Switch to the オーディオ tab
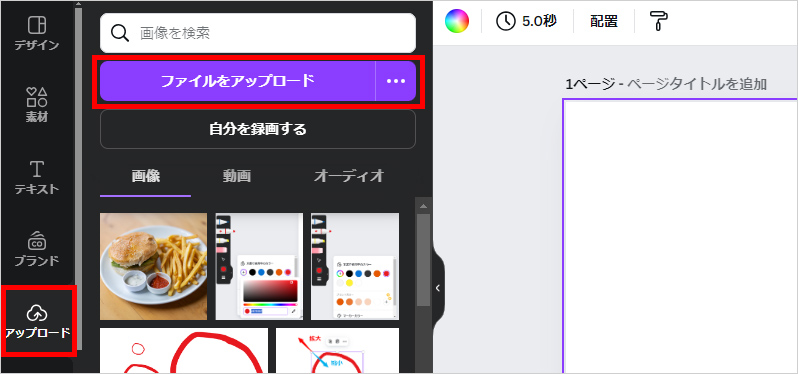This screenshot has height=374, width=798. point(349,176)
